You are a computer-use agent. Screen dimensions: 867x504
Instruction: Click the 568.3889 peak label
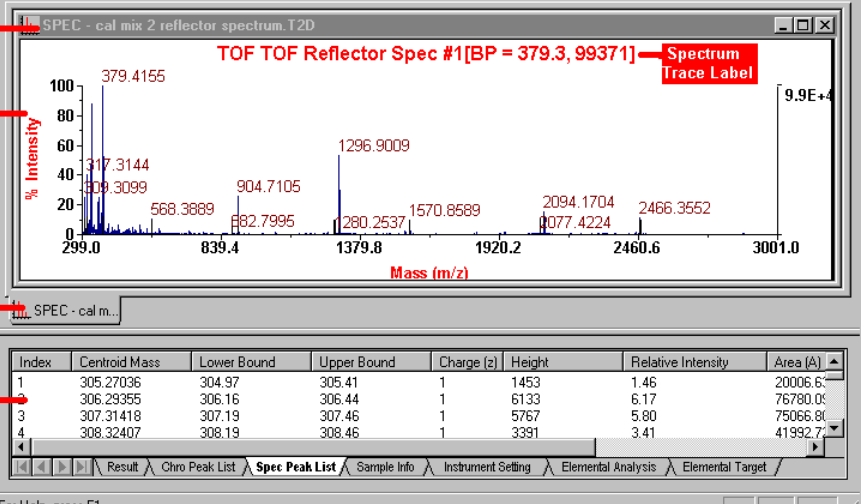pos(182,209)
